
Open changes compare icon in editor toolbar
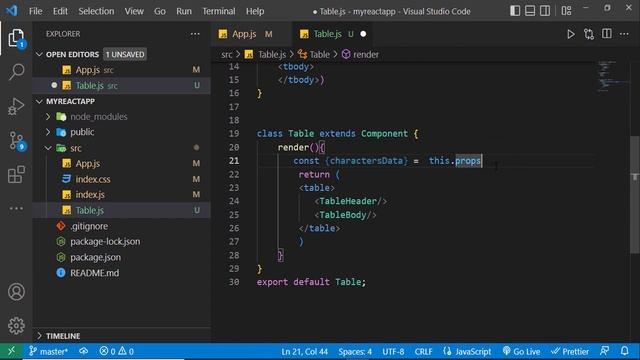[589, 34]
